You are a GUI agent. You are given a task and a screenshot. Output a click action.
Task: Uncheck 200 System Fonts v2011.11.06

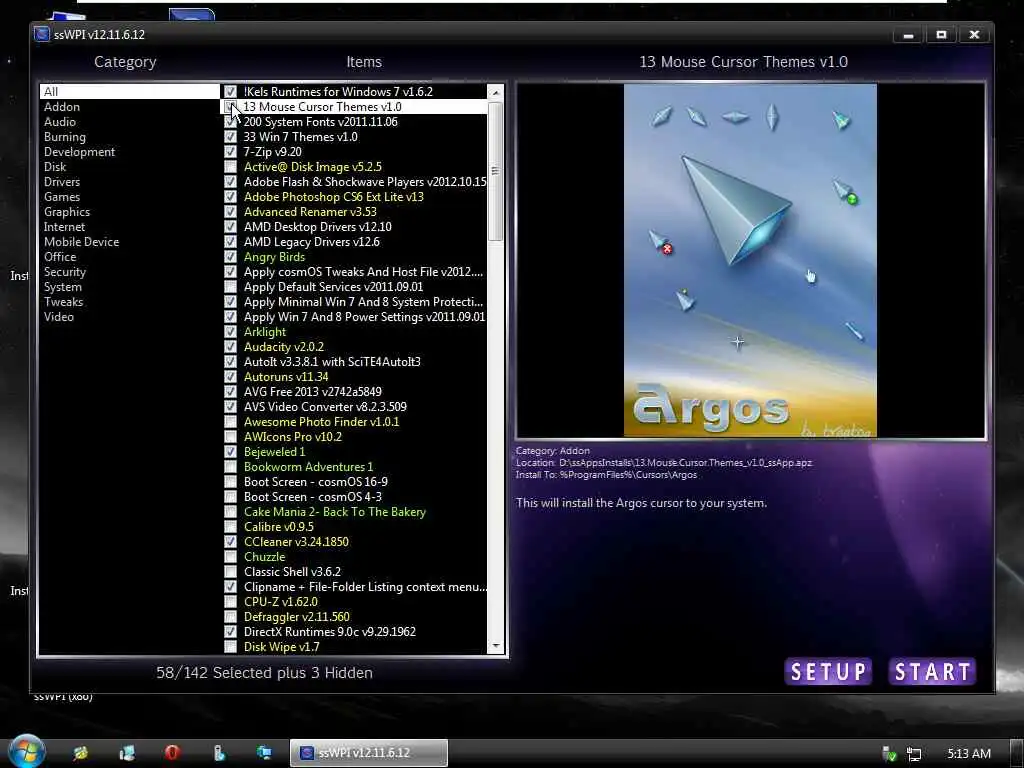[231, 121]
